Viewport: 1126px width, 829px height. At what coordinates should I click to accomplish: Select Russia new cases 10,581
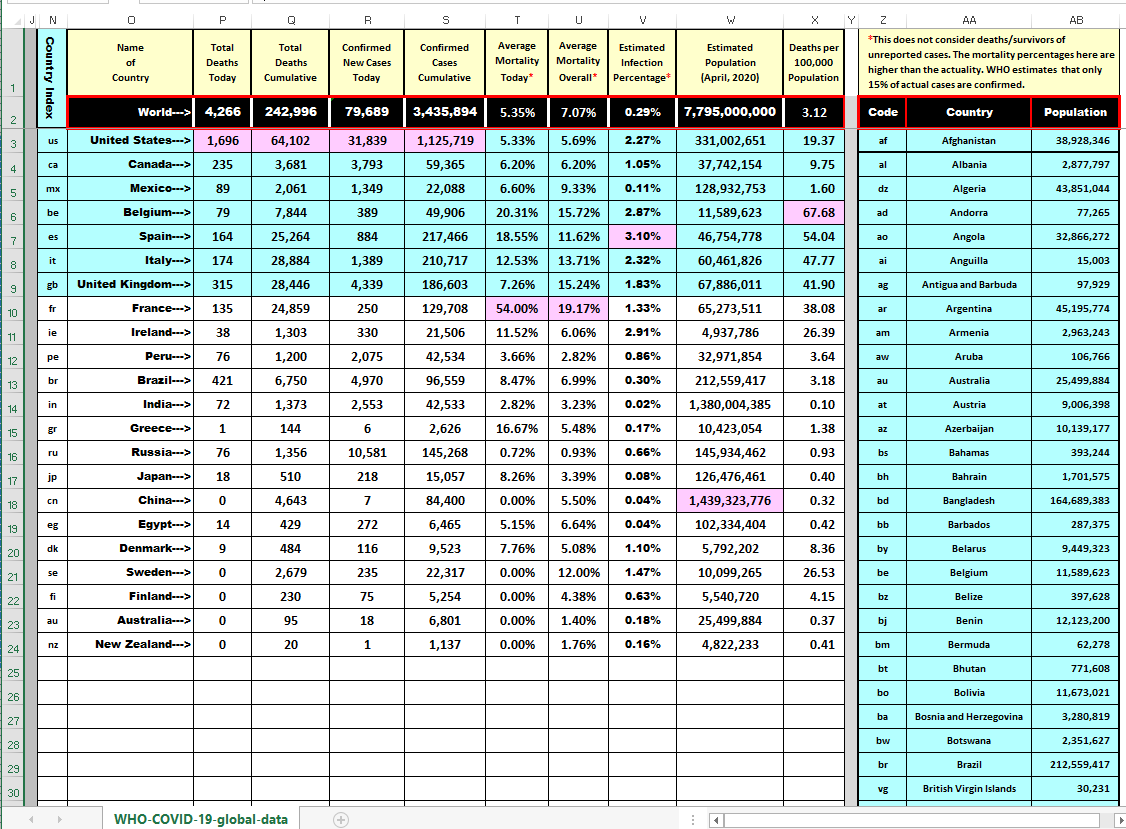367,453
